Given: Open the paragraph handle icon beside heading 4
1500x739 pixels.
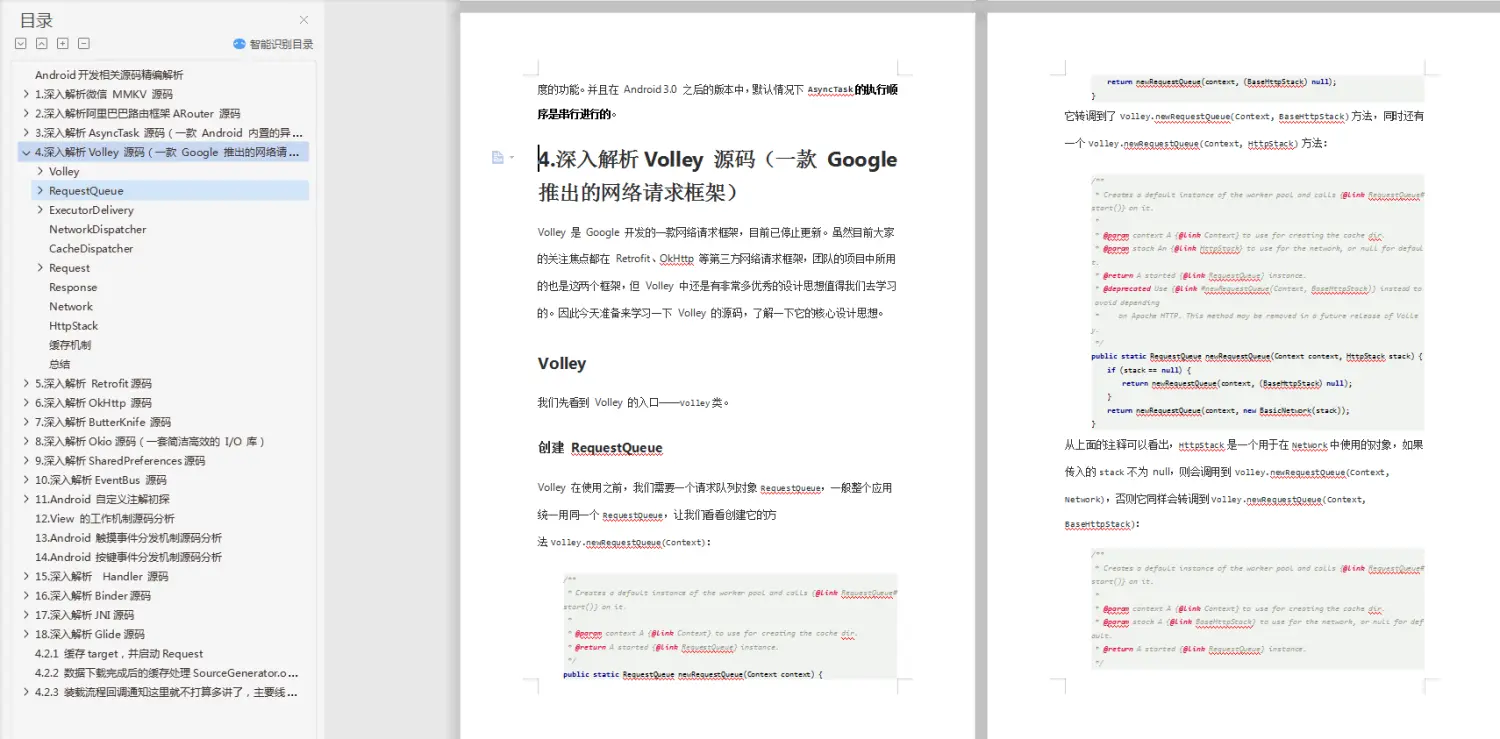Looking at the screenshot, I should (498, 158).
